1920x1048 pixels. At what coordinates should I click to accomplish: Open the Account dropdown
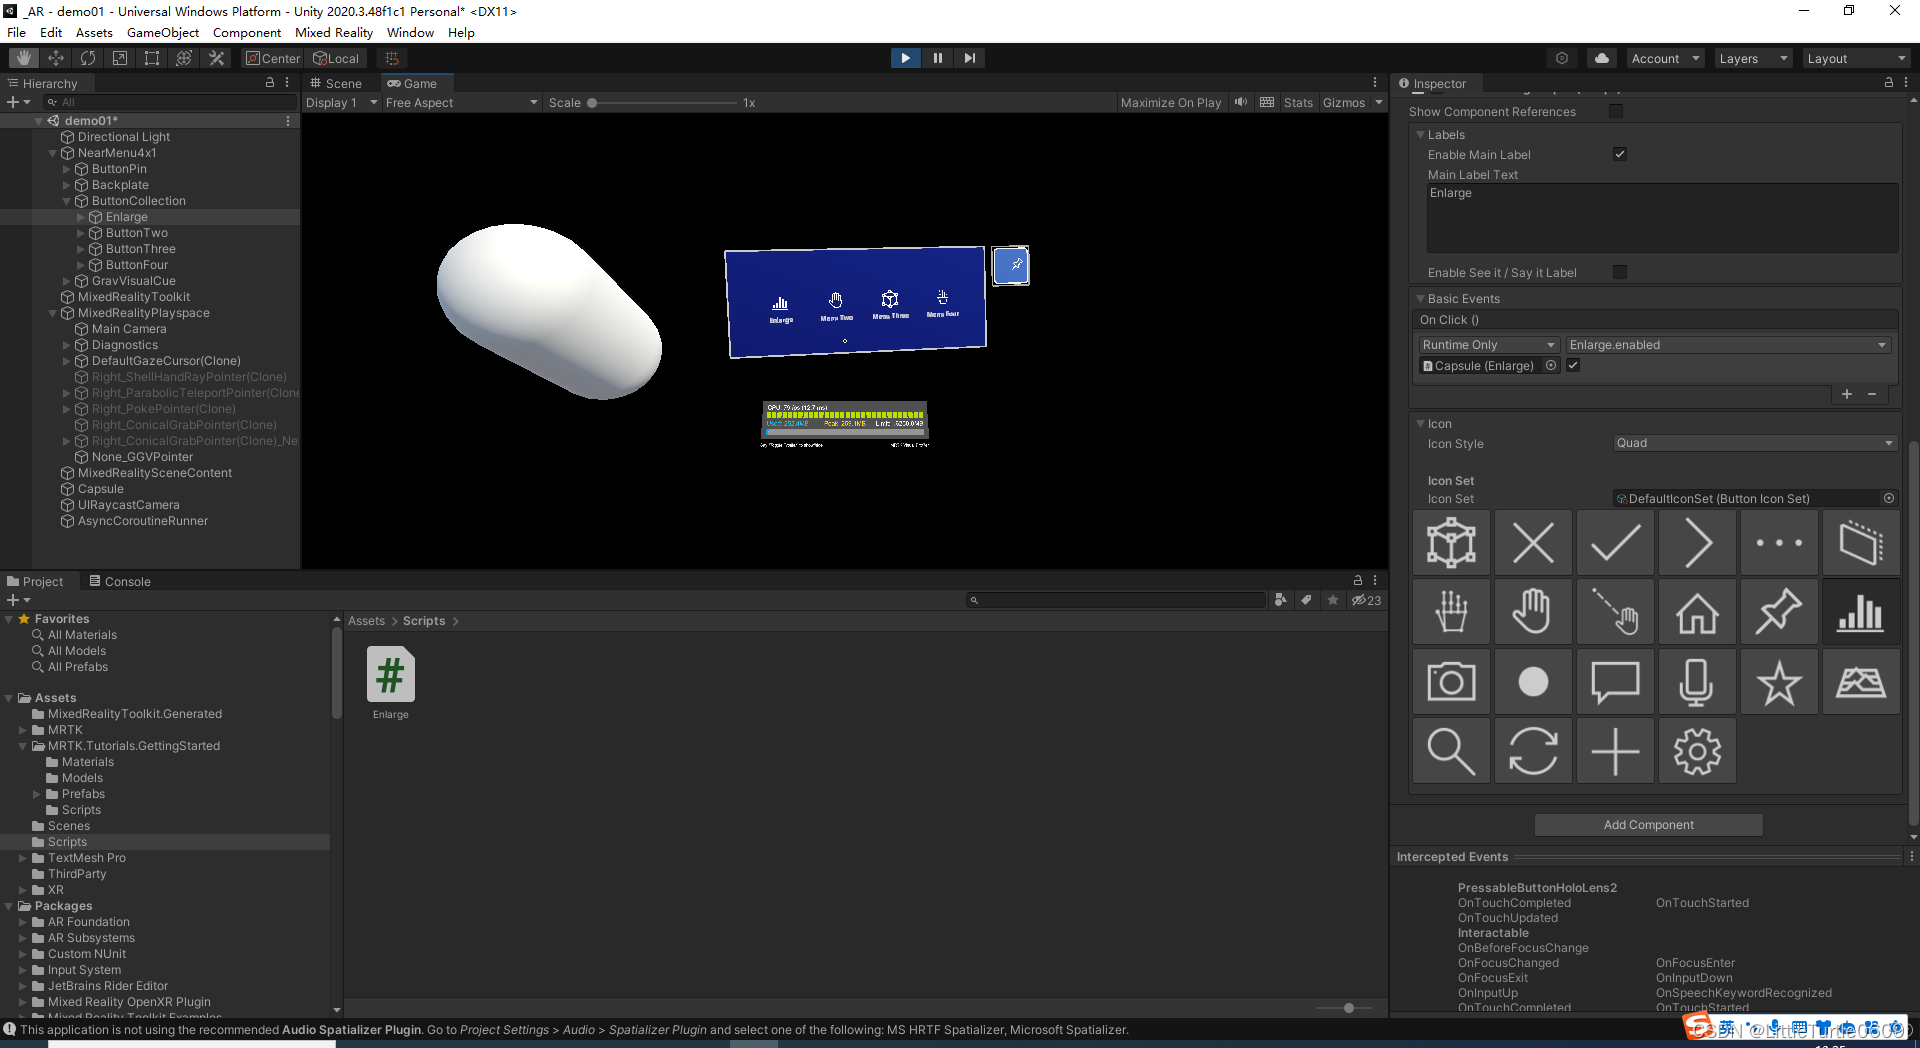point(1666,58)
